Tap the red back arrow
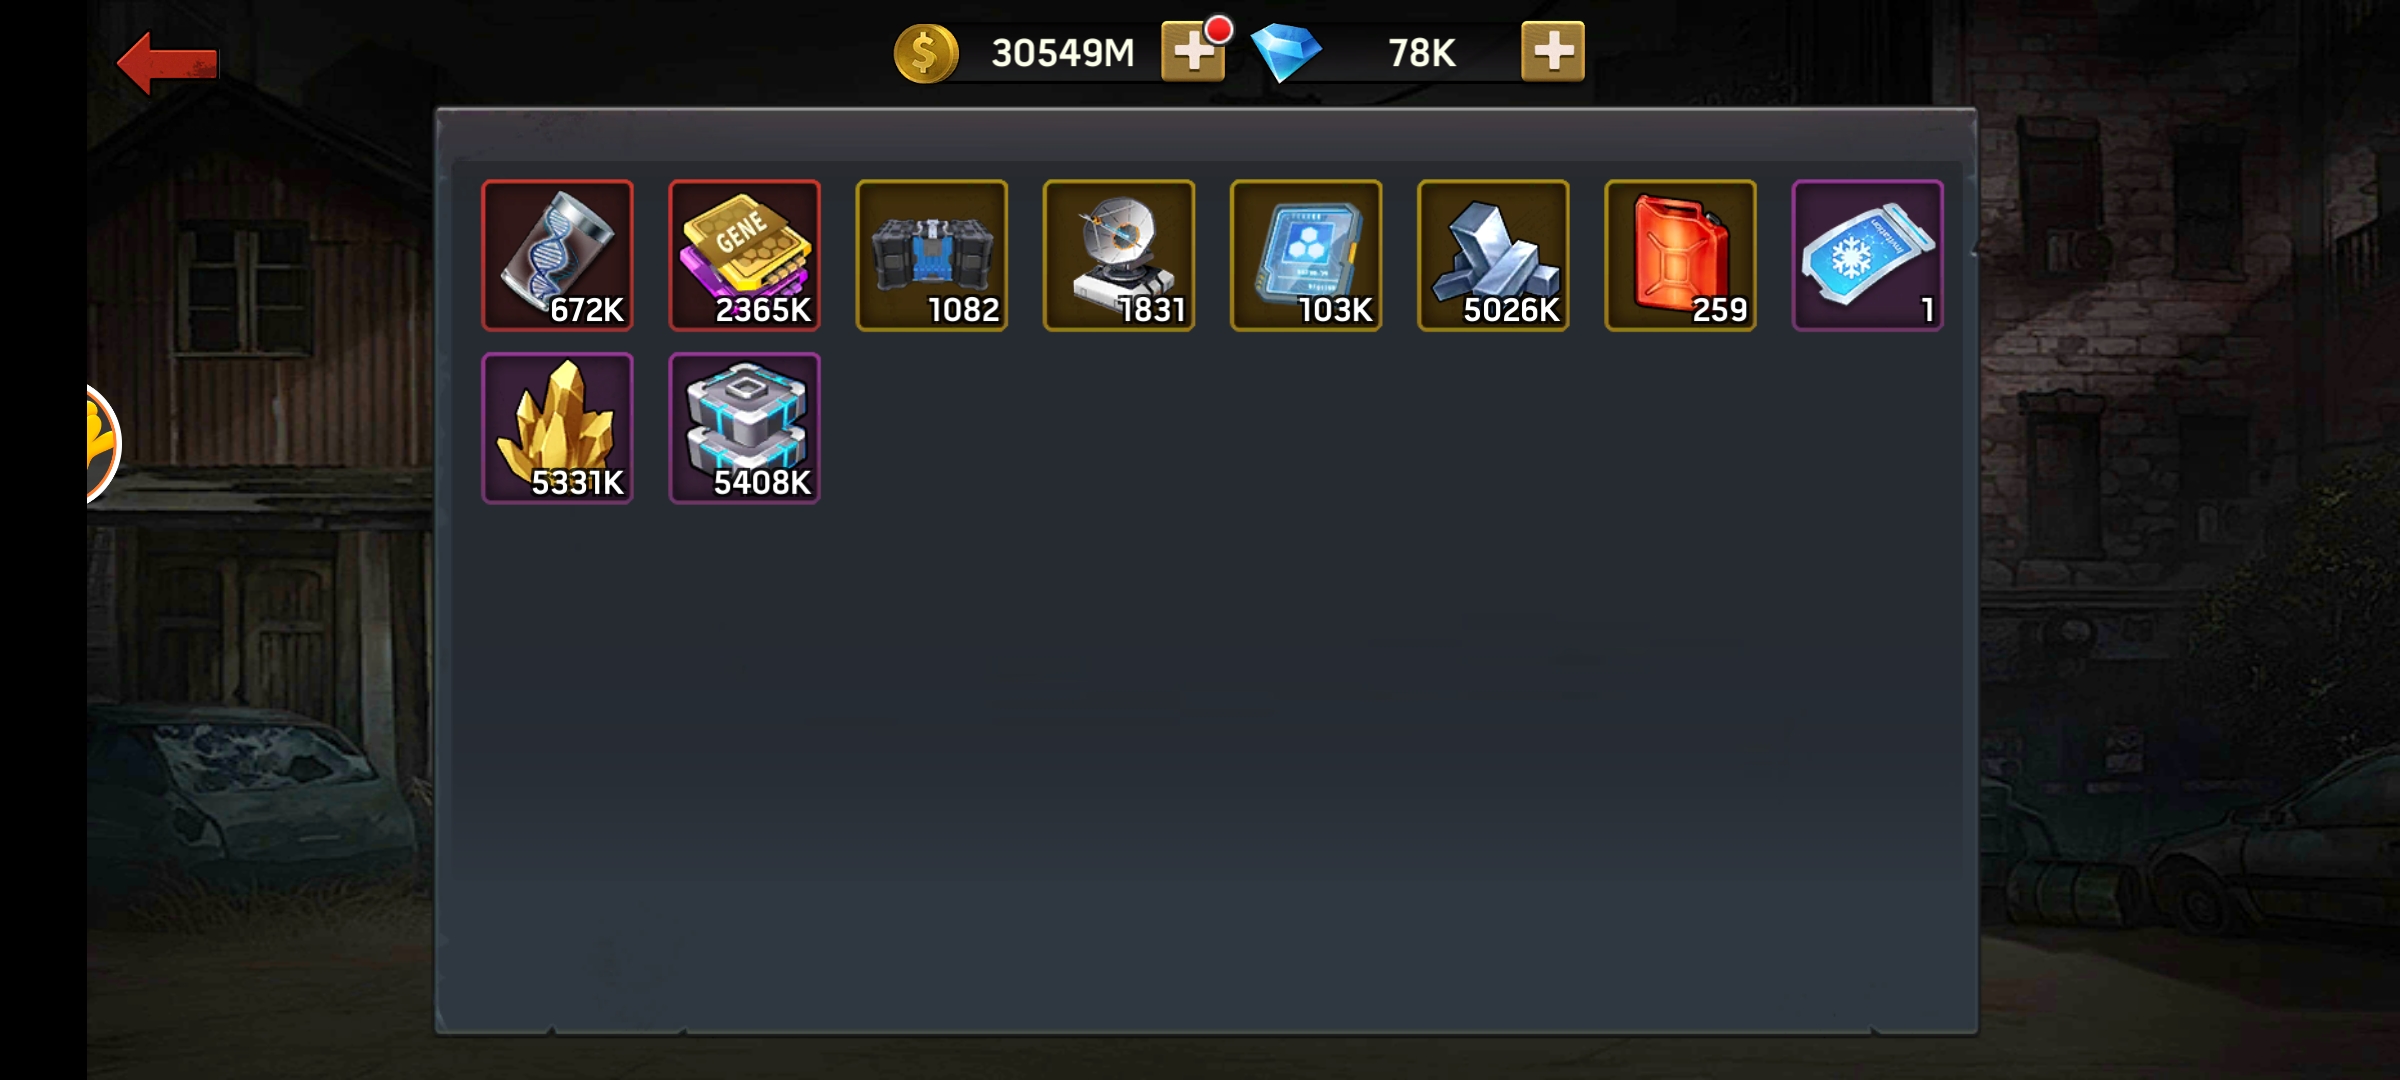The width and height of the screenshot is (2400, 1080). pyautogui.click(x=167, y=62)
